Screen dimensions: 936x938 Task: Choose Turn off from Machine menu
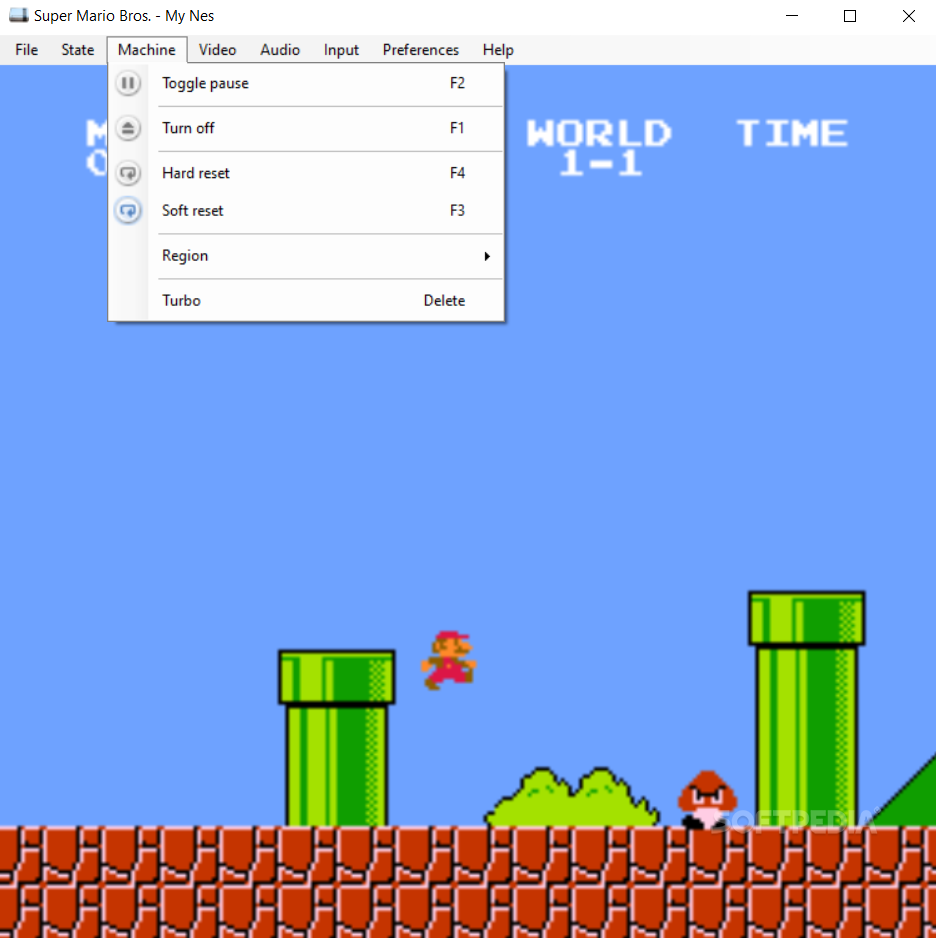pos(306,128)
